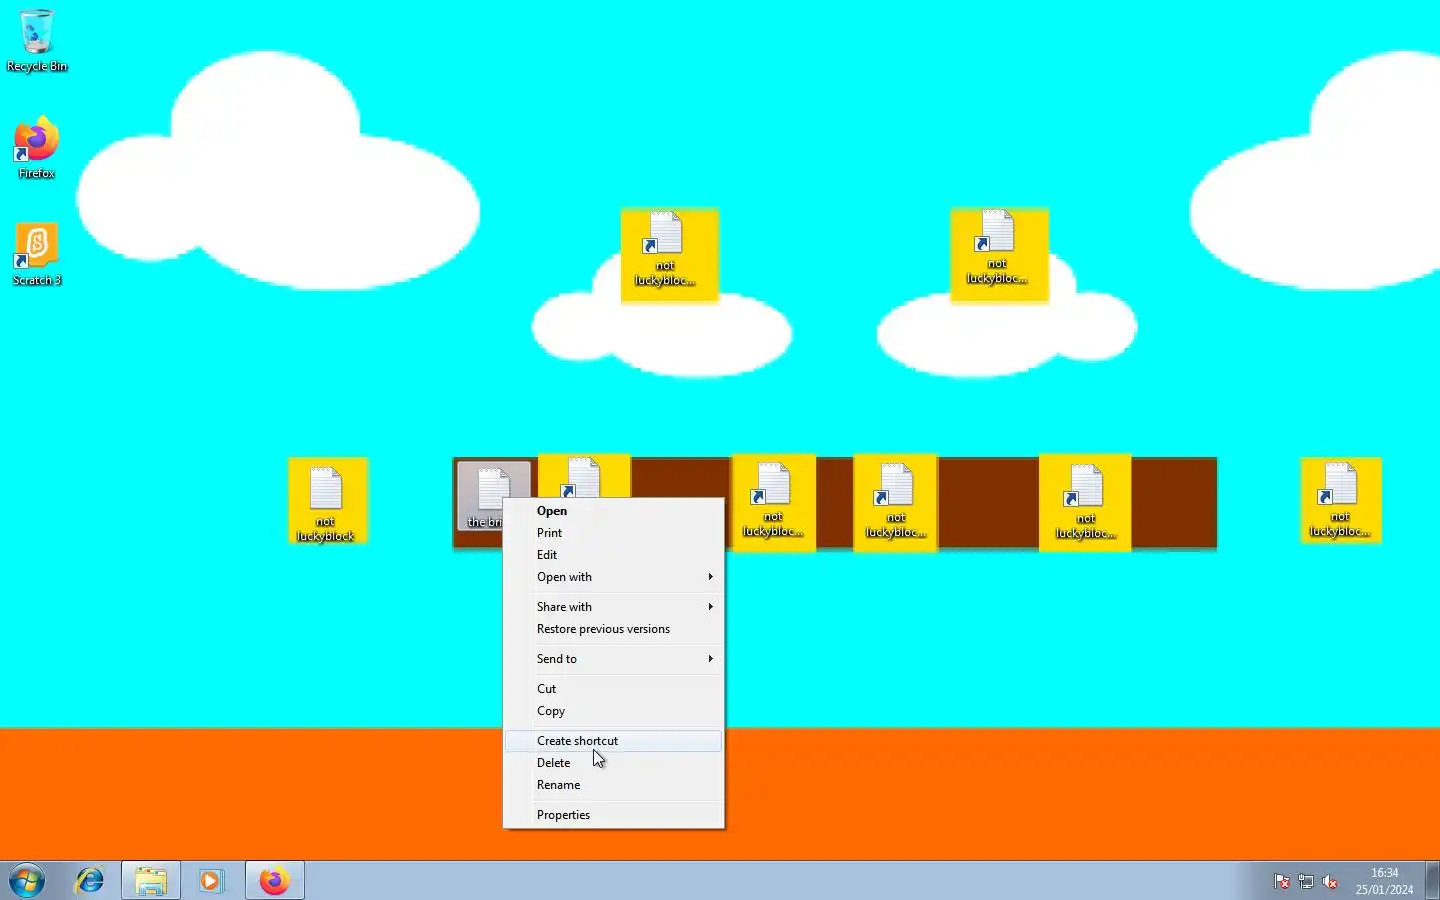Choose Rename in the context menu
Image resolution: width=1440 pixels, height=900 pixels.
click(613, 785)
